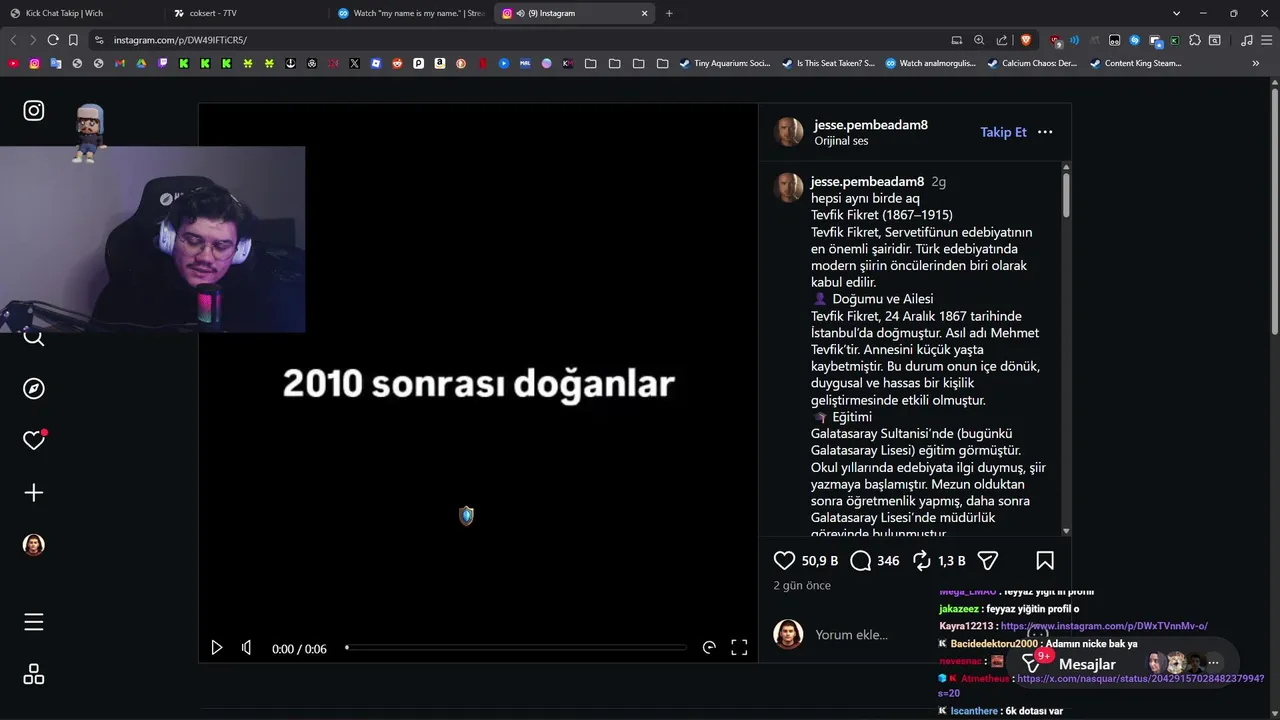Open the Explore compass icon
The image size is (1280, 720).
click(34, 389)
